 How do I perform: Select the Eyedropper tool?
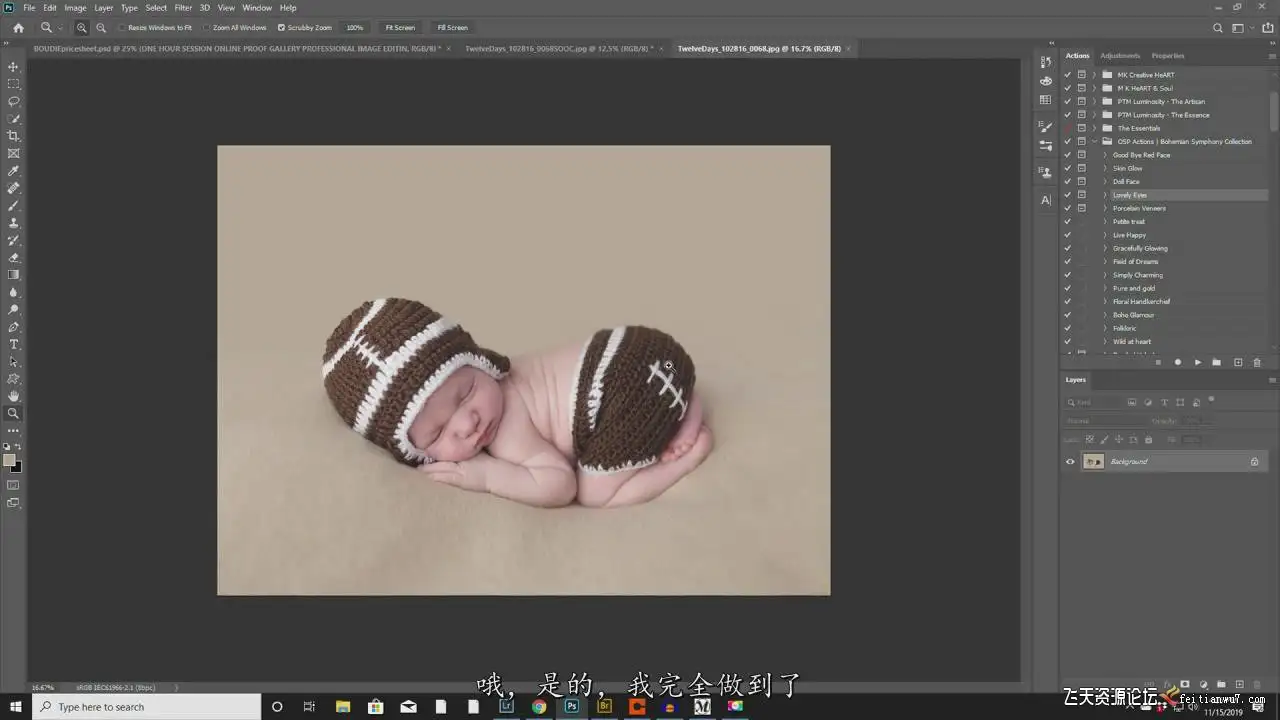pos(14,171)
